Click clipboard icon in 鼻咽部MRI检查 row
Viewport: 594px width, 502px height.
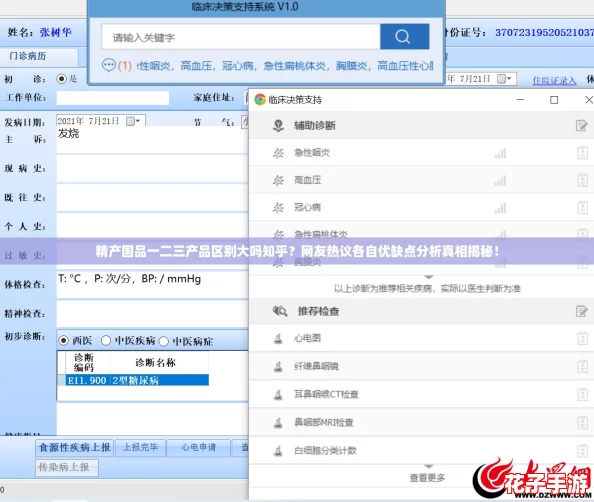click(582, 422)
